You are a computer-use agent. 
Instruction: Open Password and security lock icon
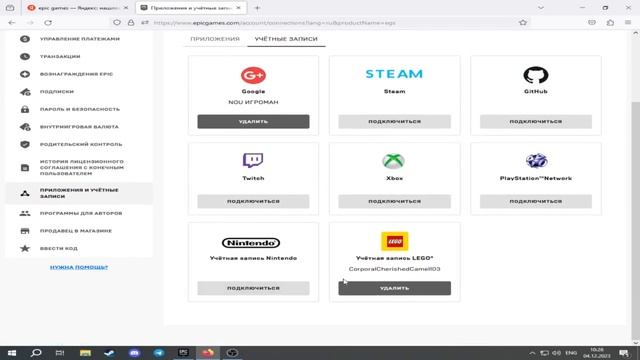[25, 109]
